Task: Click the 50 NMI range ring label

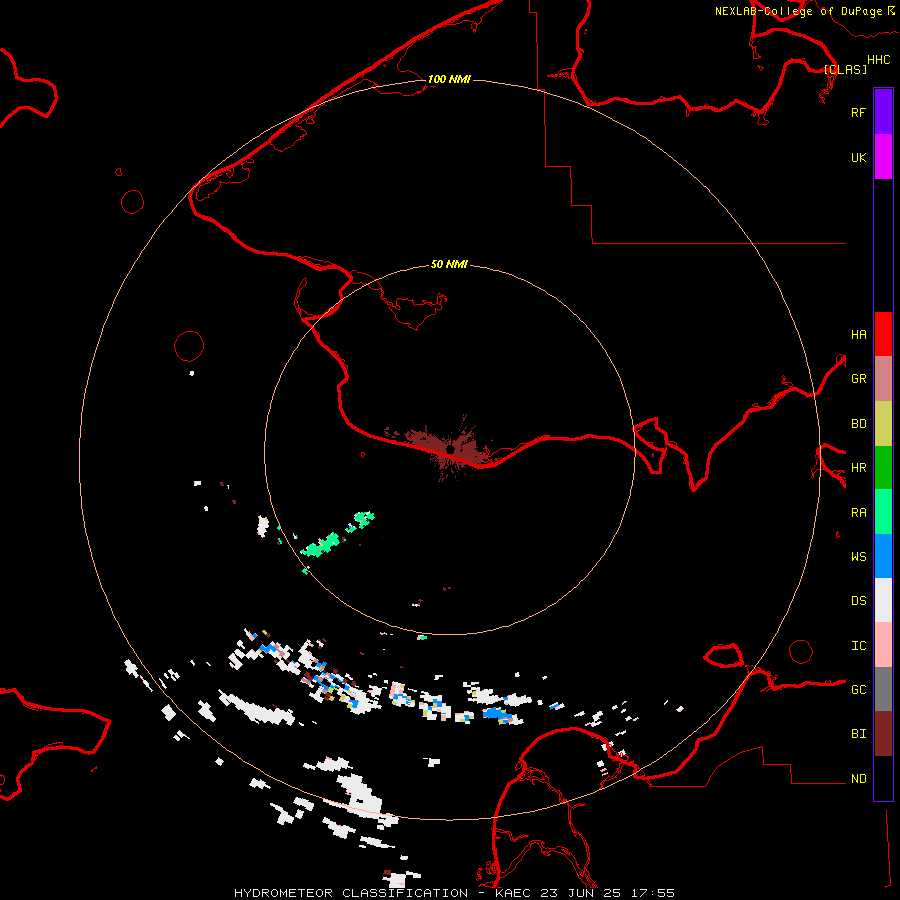Action: coord(449,264)
